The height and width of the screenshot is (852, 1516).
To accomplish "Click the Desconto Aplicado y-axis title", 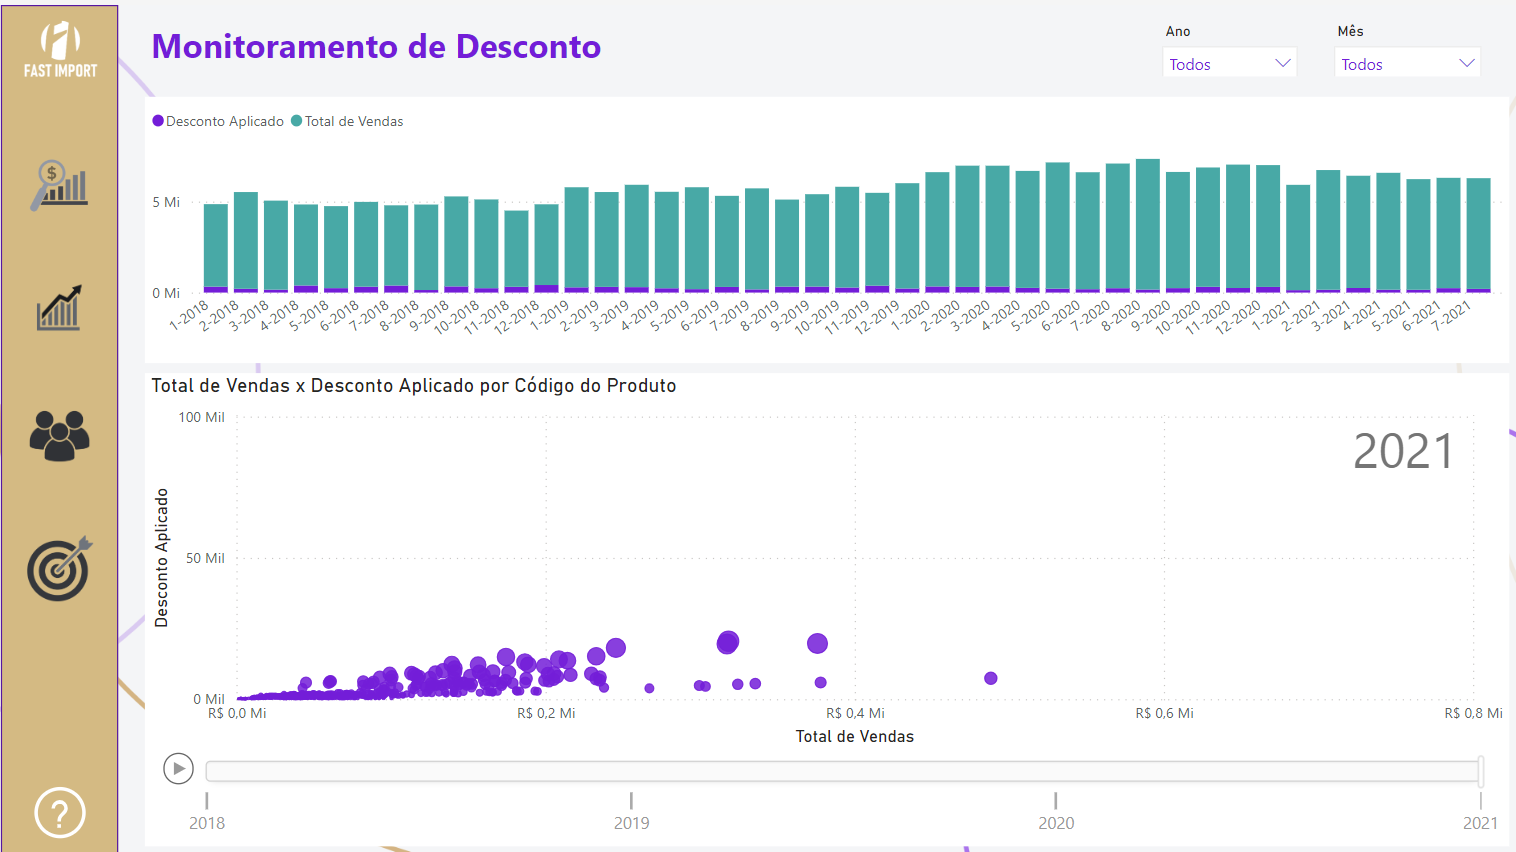I will 161,558.
